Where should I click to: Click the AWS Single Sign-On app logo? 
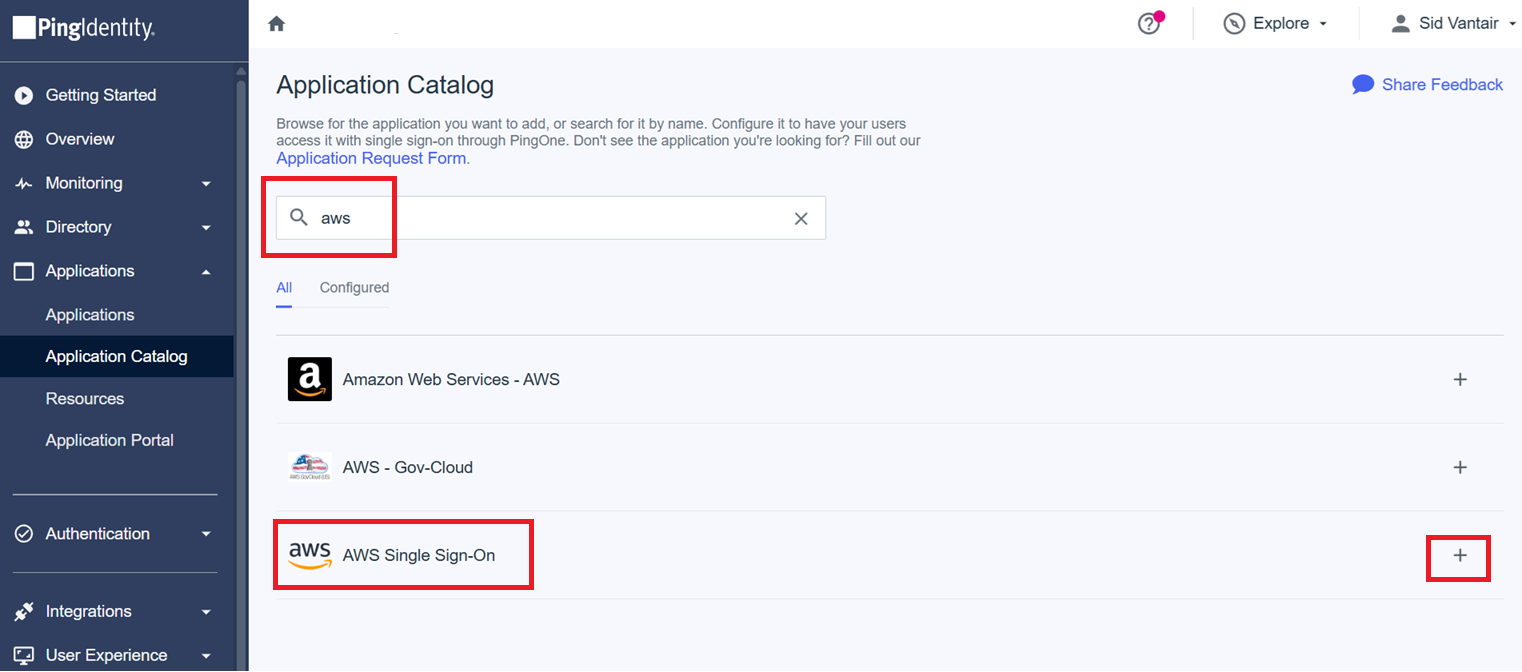pos(311,555)
